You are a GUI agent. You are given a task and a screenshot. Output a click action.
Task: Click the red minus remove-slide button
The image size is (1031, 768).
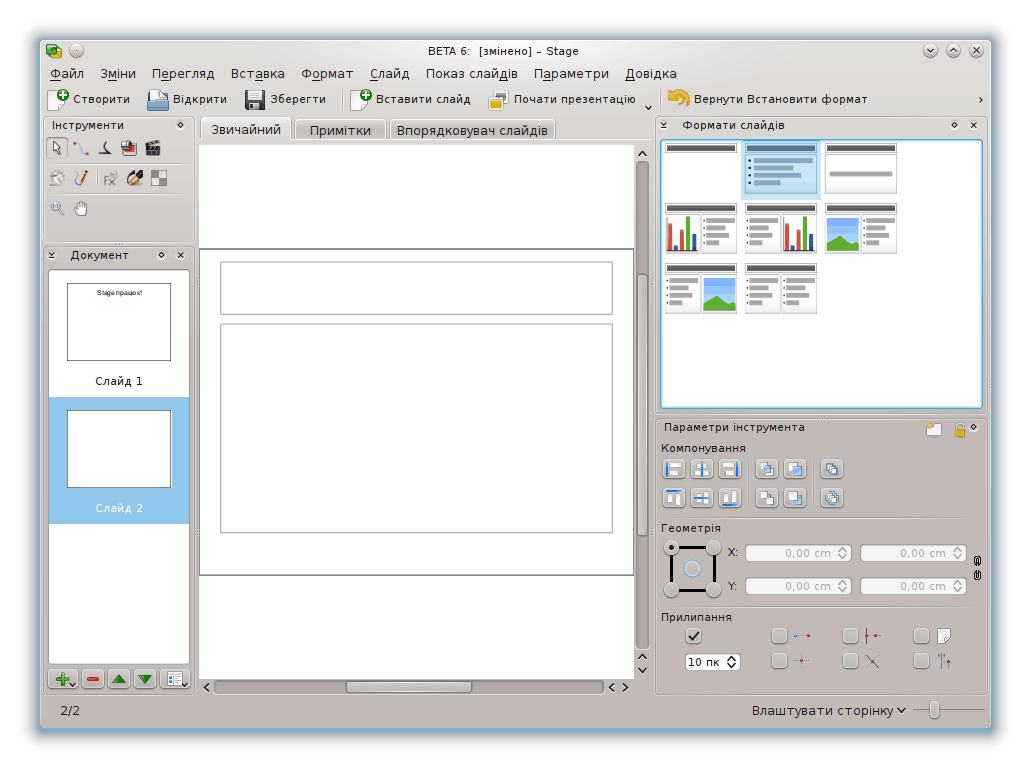click(93, 679)
